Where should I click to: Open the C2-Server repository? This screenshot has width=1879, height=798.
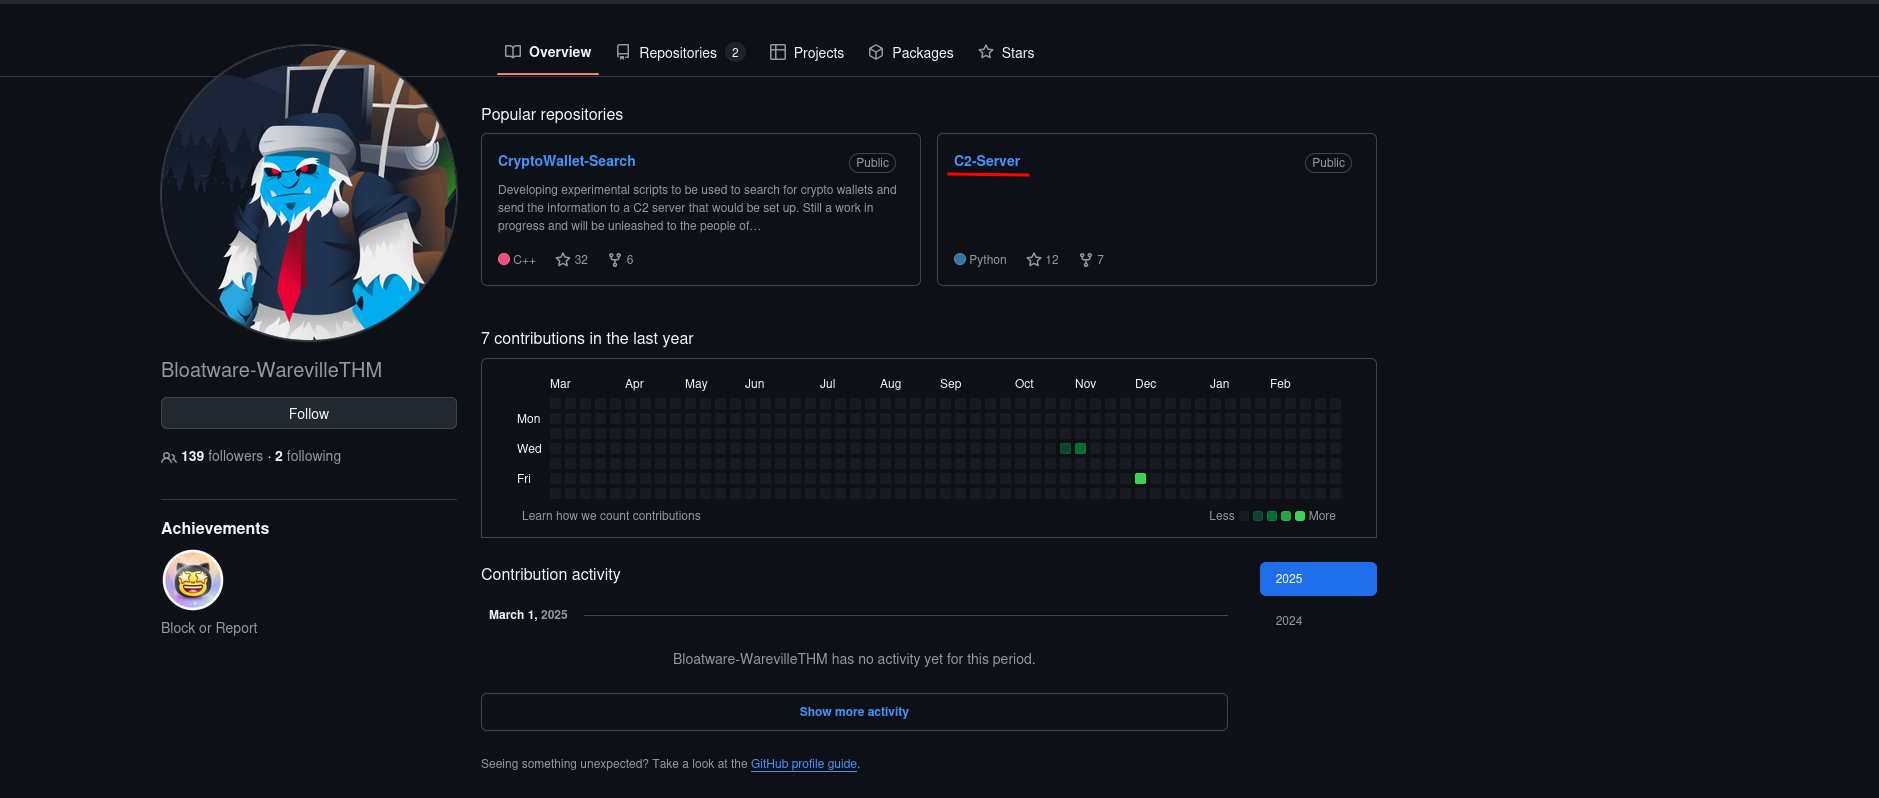[987, 161]
